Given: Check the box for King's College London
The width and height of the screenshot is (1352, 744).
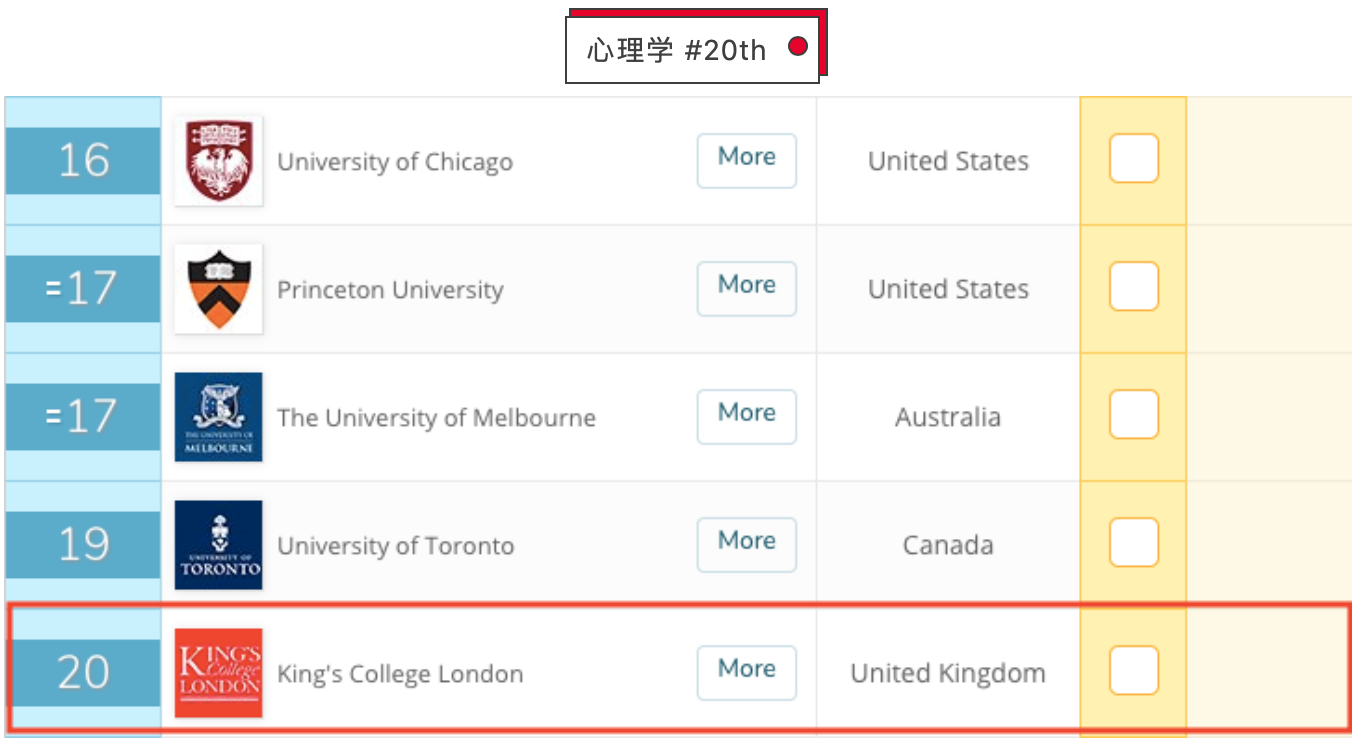Looking at the screenshot, I should pos(1133,671).
